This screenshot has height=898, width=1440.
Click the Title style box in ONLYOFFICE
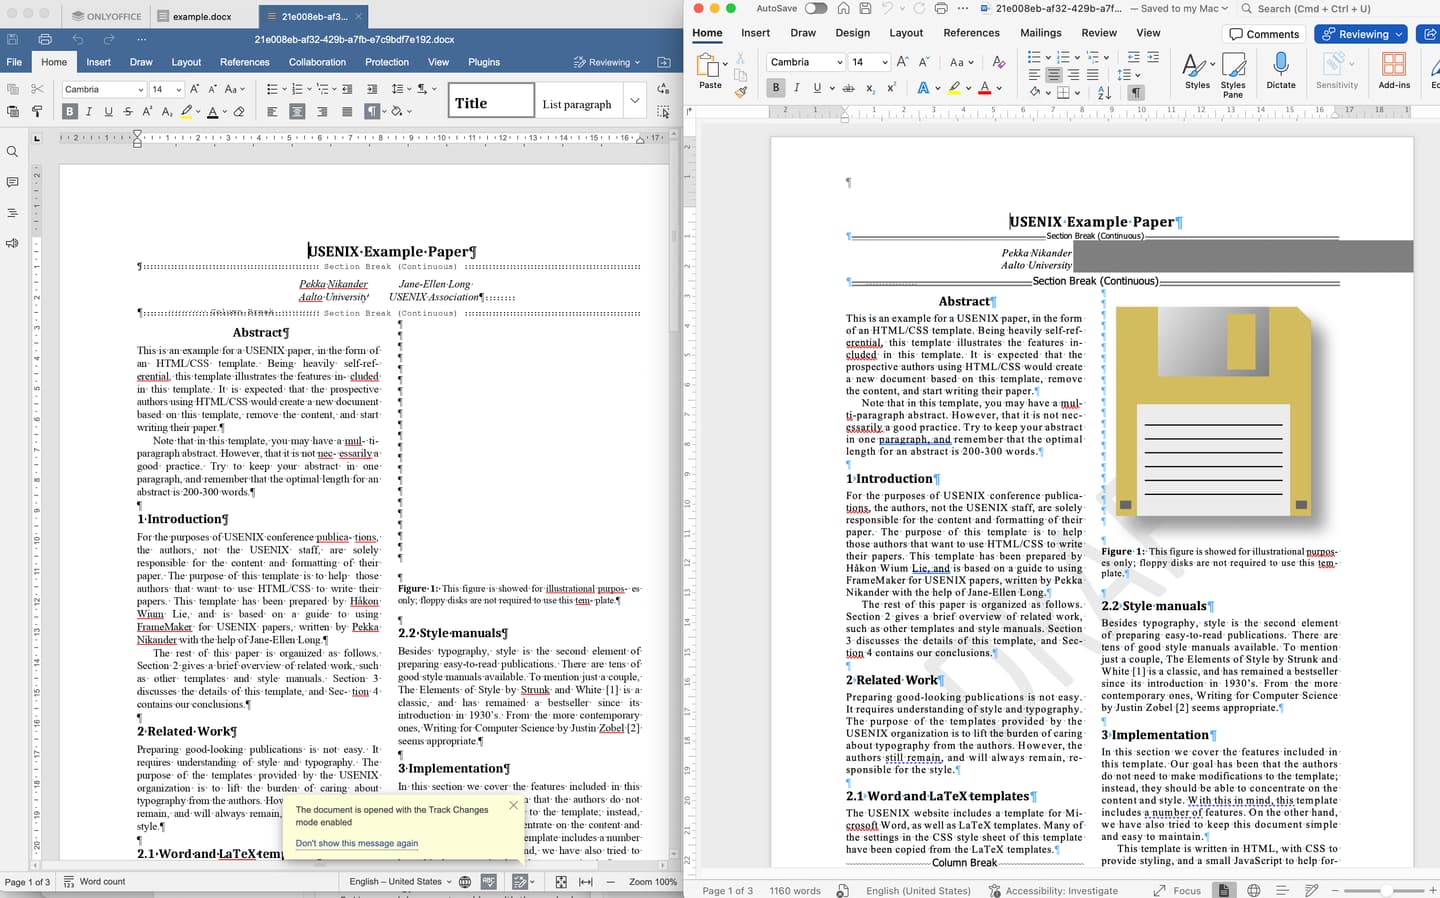click(491, 101)
